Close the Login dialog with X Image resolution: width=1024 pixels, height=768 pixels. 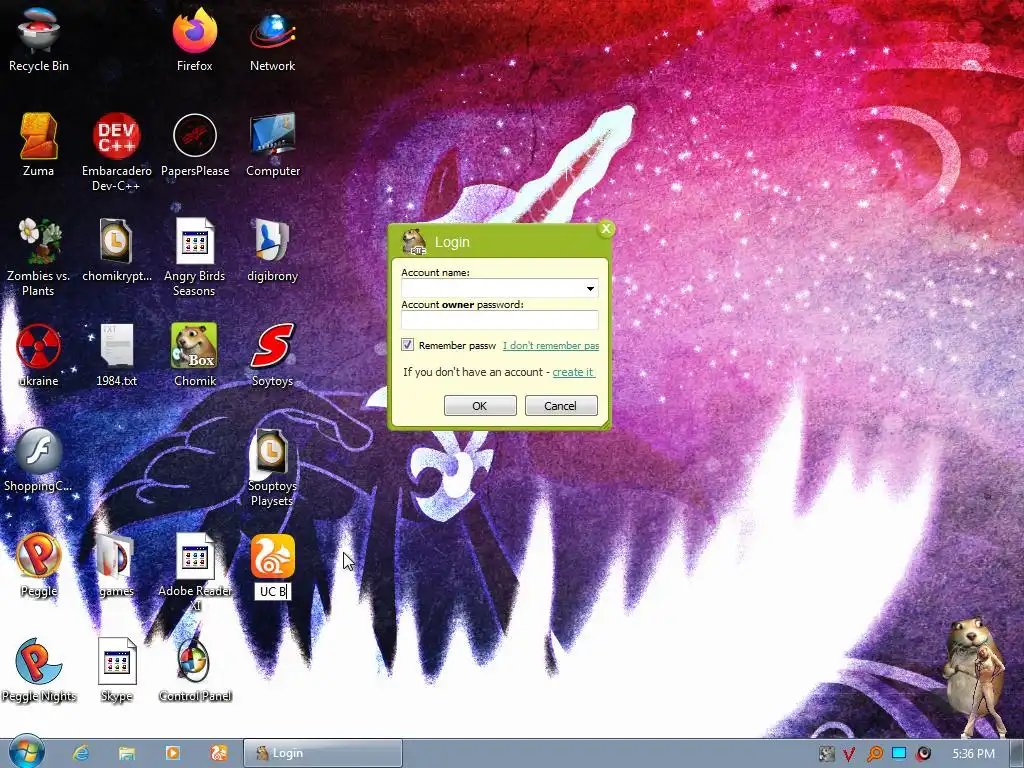(x=606, y=229)
